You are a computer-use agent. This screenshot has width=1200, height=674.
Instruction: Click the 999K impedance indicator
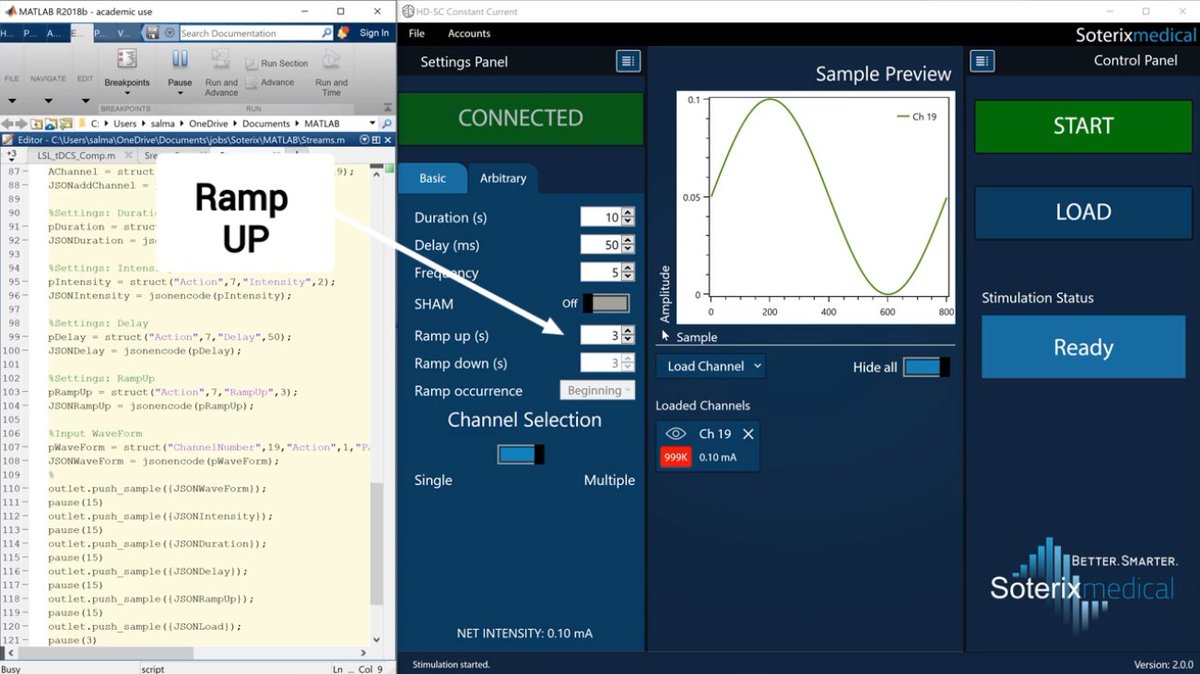675,457
